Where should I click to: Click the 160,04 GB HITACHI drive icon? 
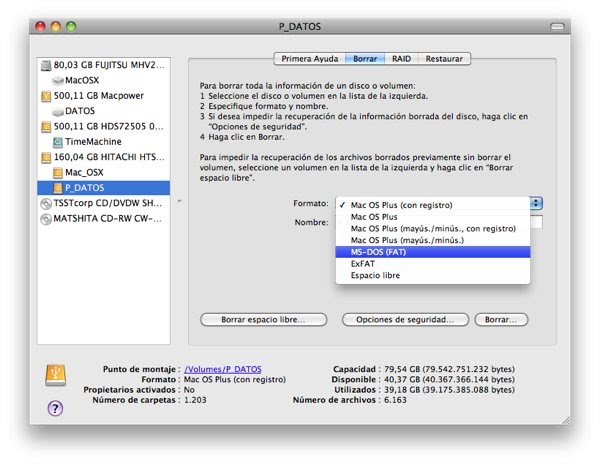point(46,157)
